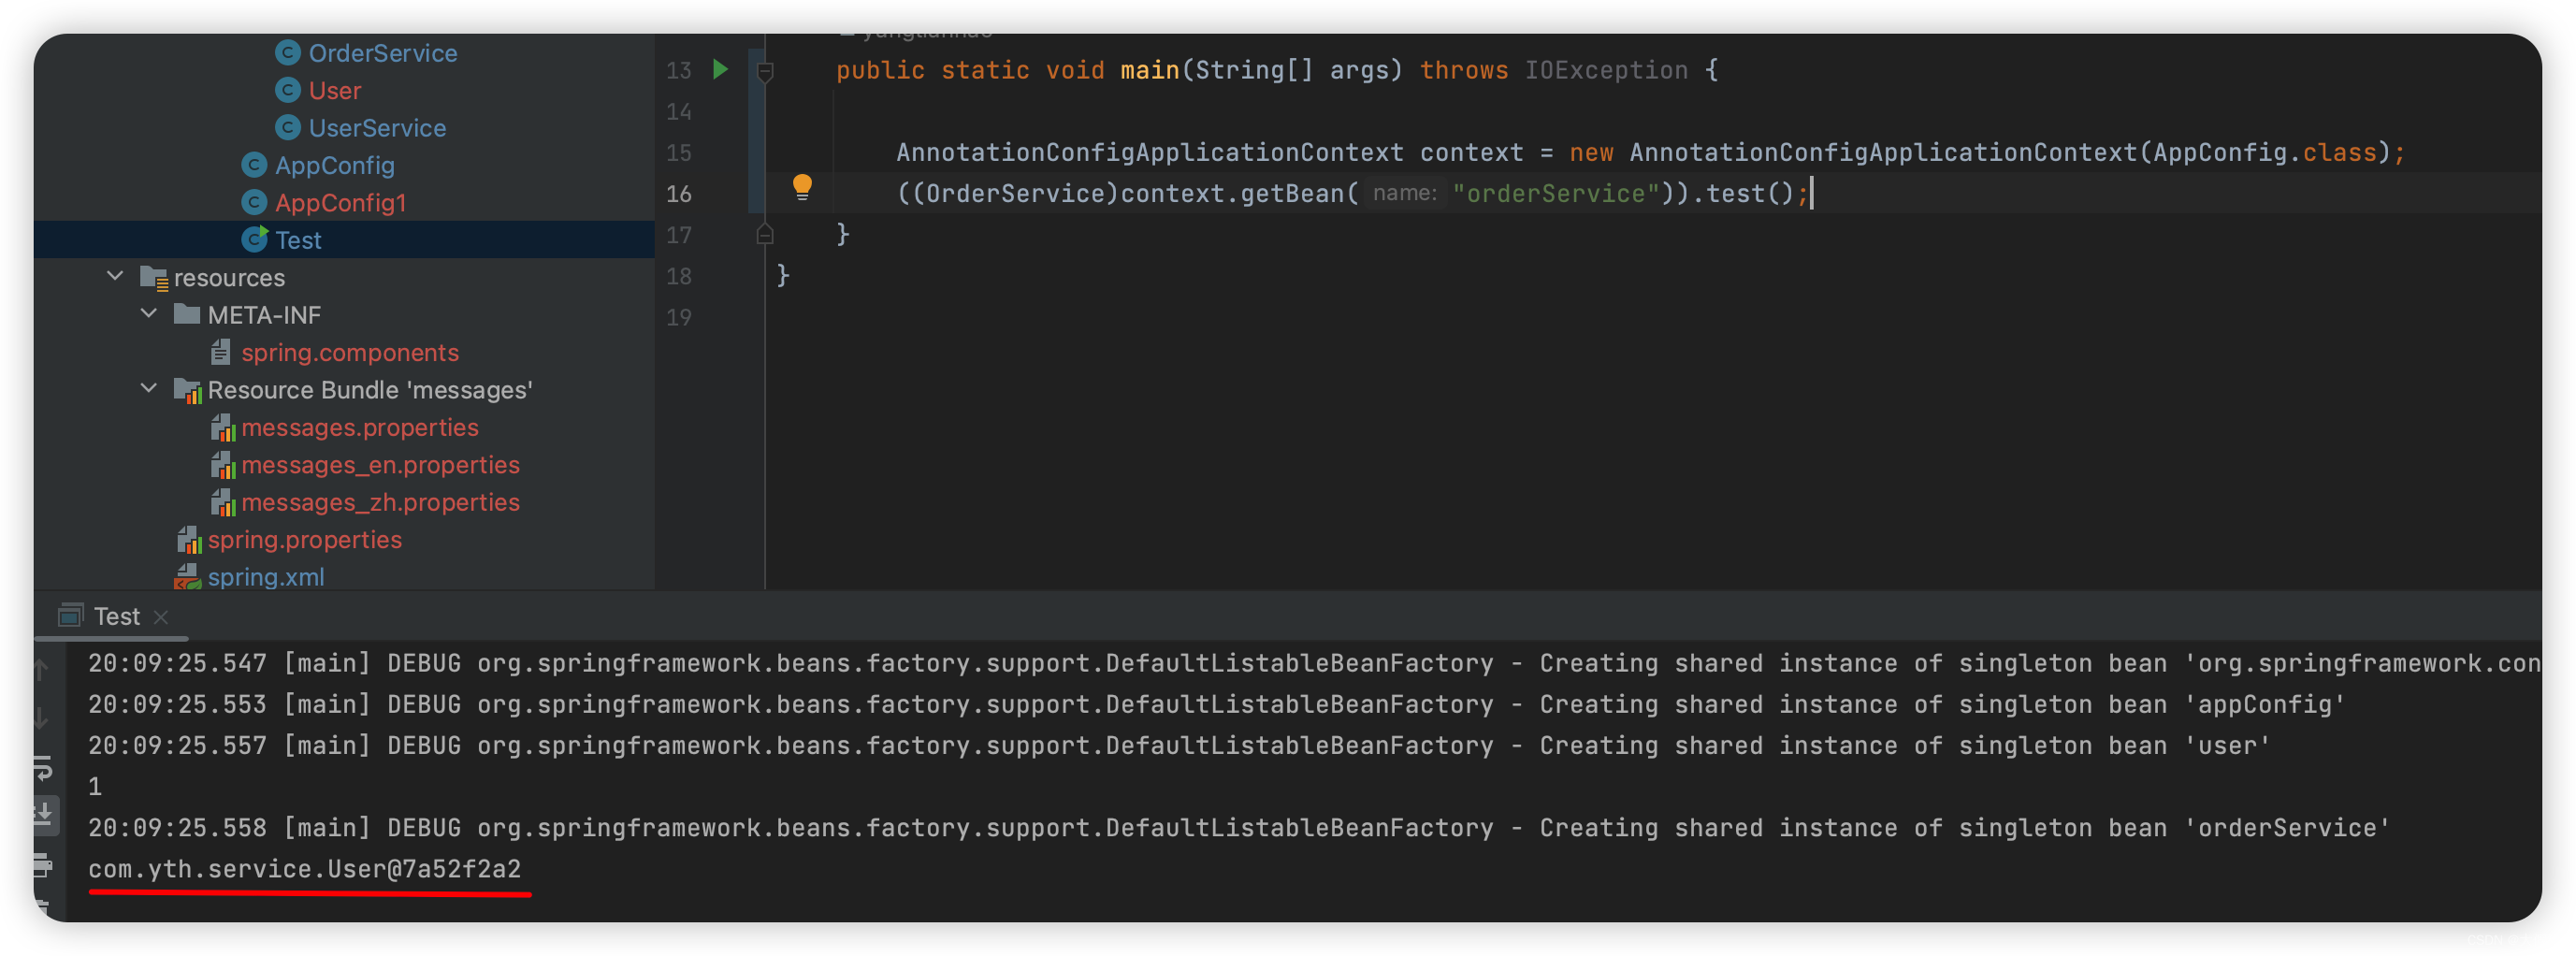Select messages_en.properties file
The height and width of the screenshot is (956, 2576).
pyautogui.click(x=380, y=465)
